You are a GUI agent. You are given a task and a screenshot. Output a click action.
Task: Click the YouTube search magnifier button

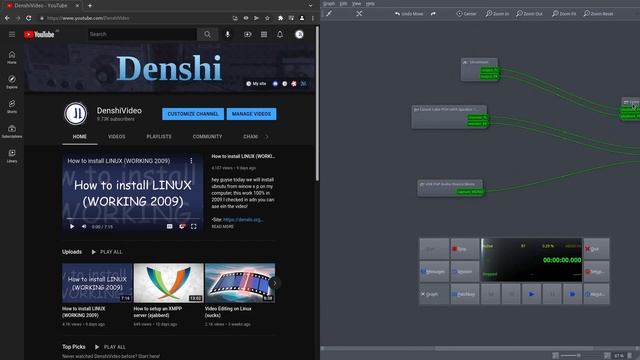tap(207, 34)
